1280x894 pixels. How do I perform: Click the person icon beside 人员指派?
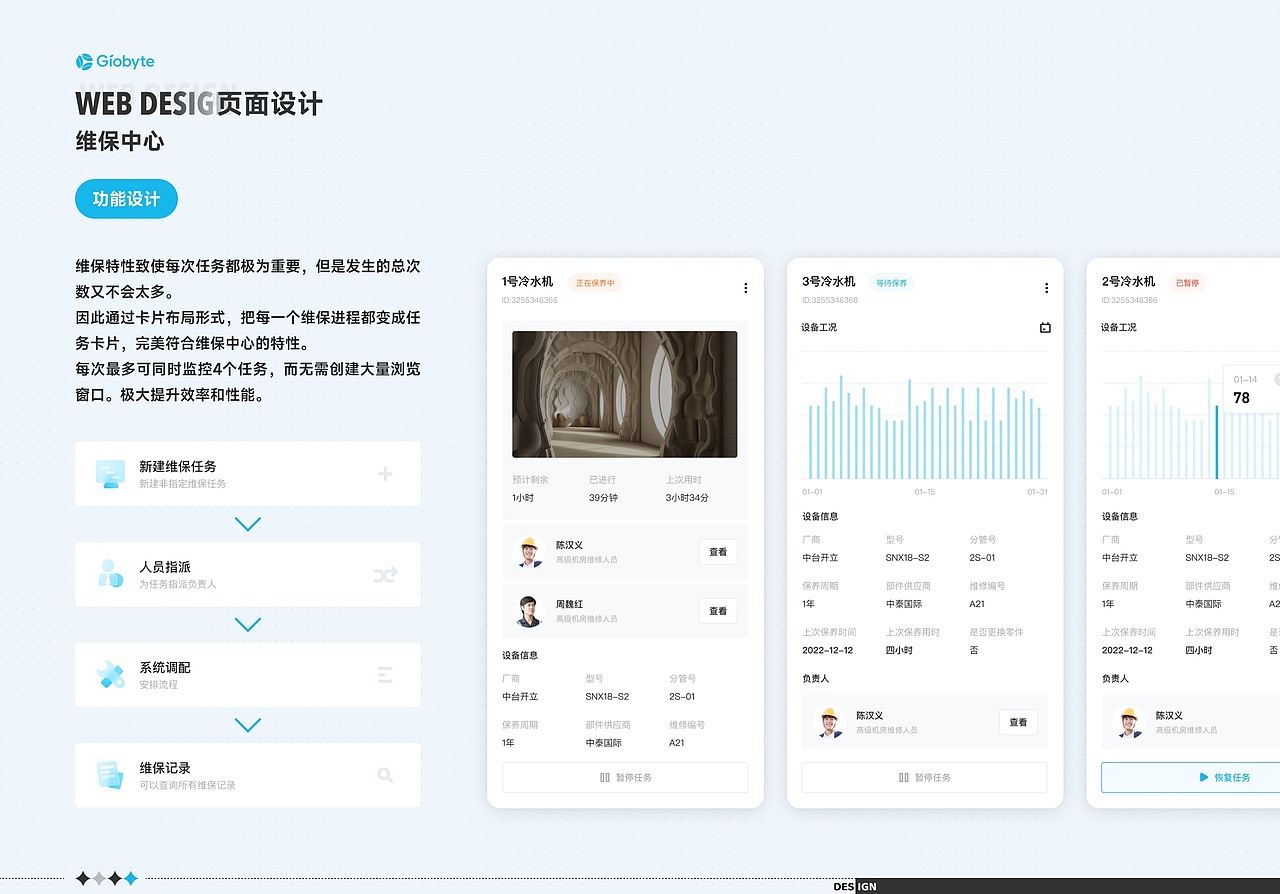(110, 574)
